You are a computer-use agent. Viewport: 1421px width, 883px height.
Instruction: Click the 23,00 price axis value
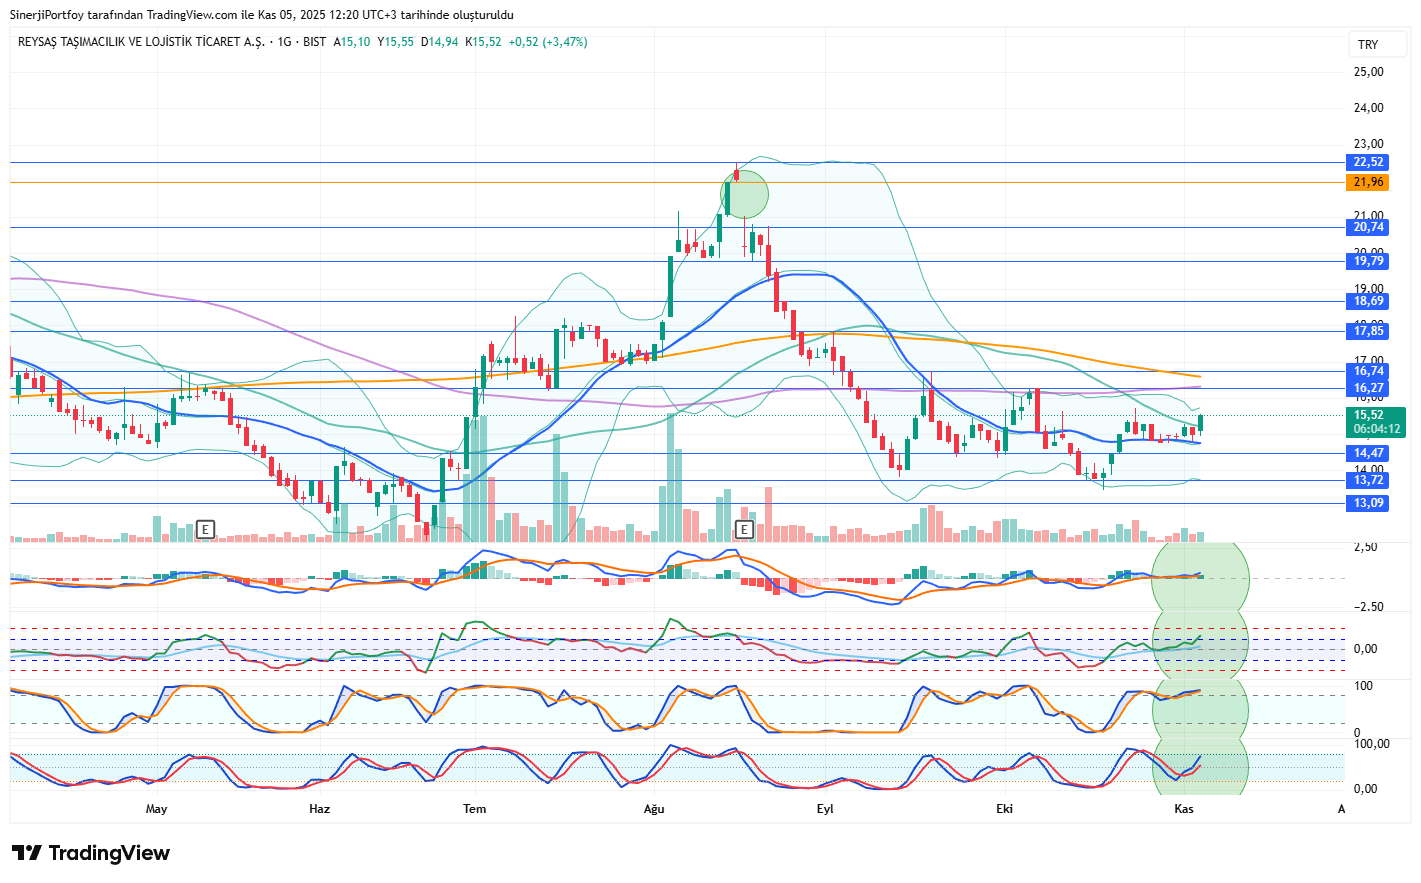(x=1369, y=144)
